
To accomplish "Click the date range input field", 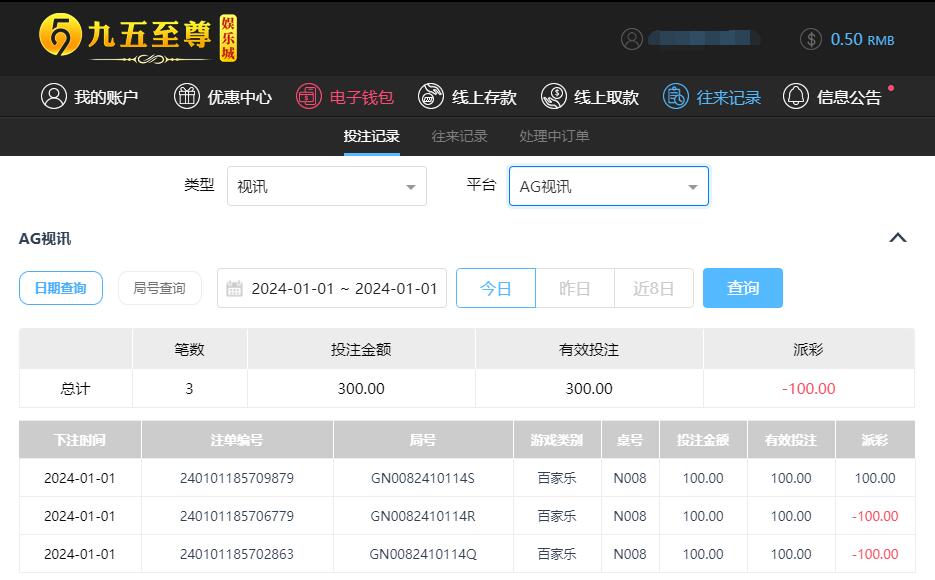I will [332, 288].
